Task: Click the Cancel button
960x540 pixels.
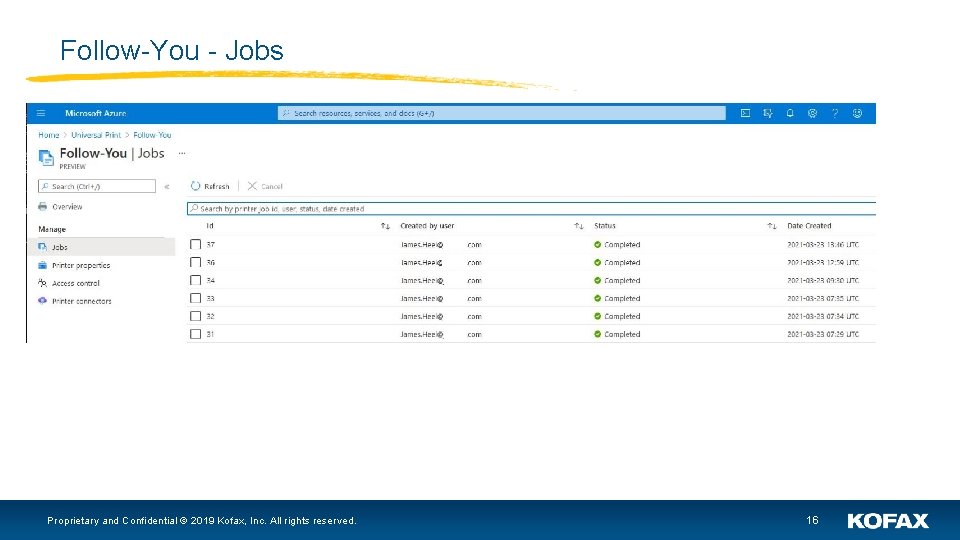Action: [264, 186]
